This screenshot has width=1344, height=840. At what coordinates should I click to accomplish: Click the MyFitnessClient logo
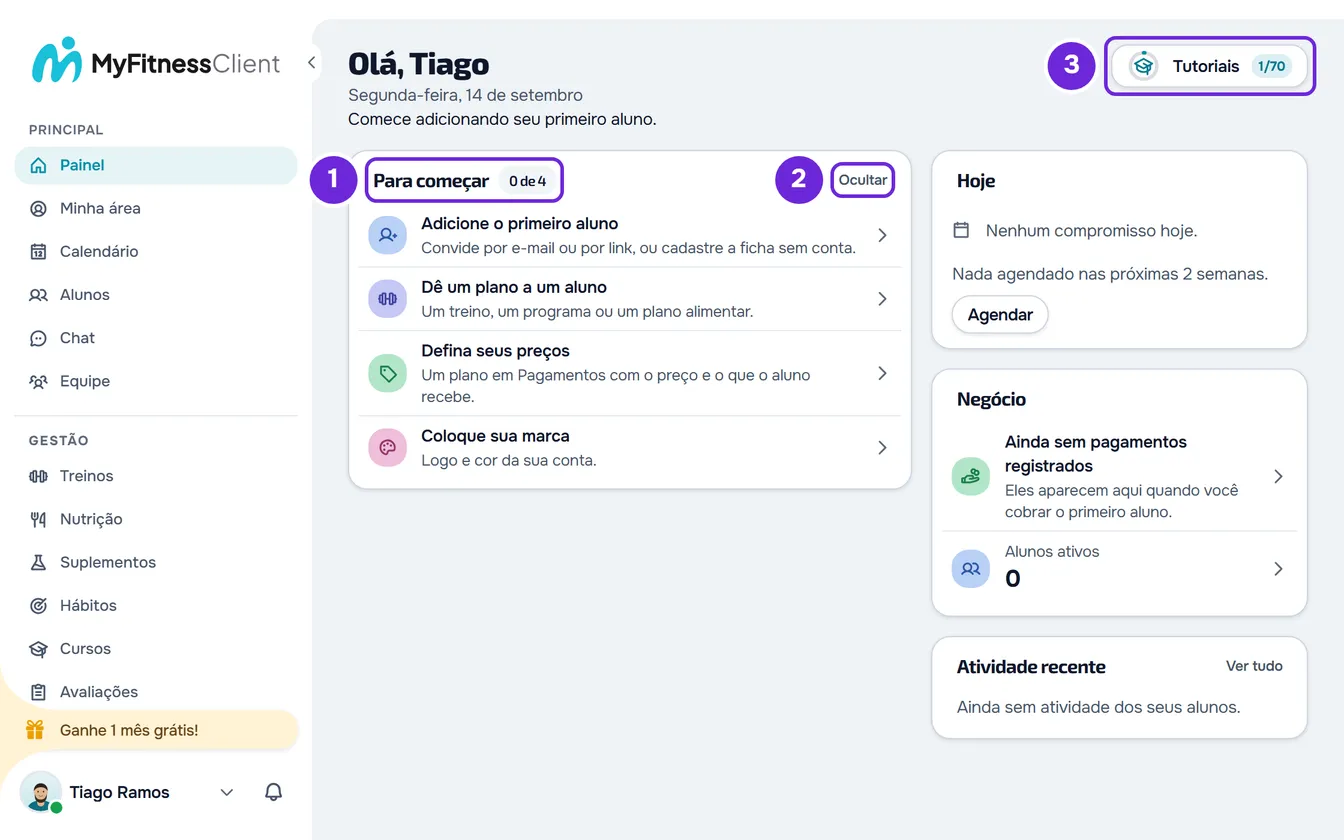tap(156, 62)
